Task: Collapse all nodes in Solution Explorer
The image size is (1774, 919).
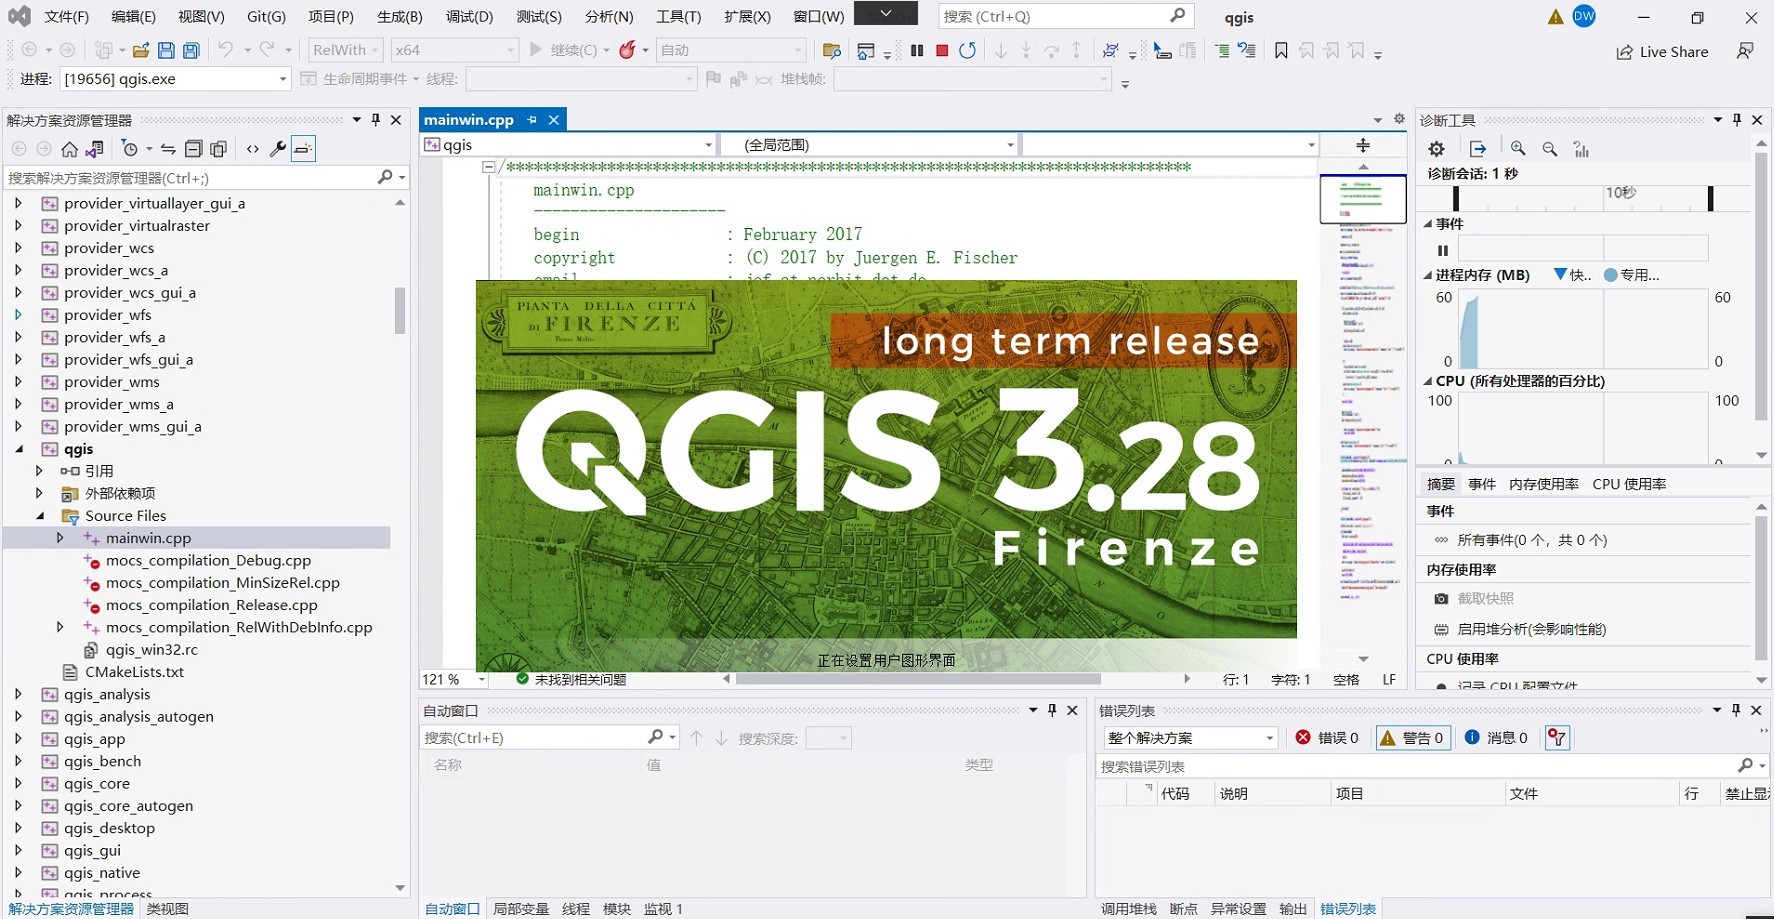Action: click(193, 149)
